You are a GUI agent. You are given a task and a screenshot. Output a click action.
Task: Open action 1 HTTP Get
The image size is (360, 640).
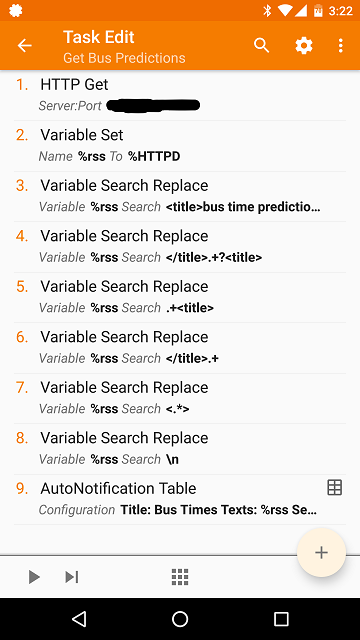tap(180, 96)
